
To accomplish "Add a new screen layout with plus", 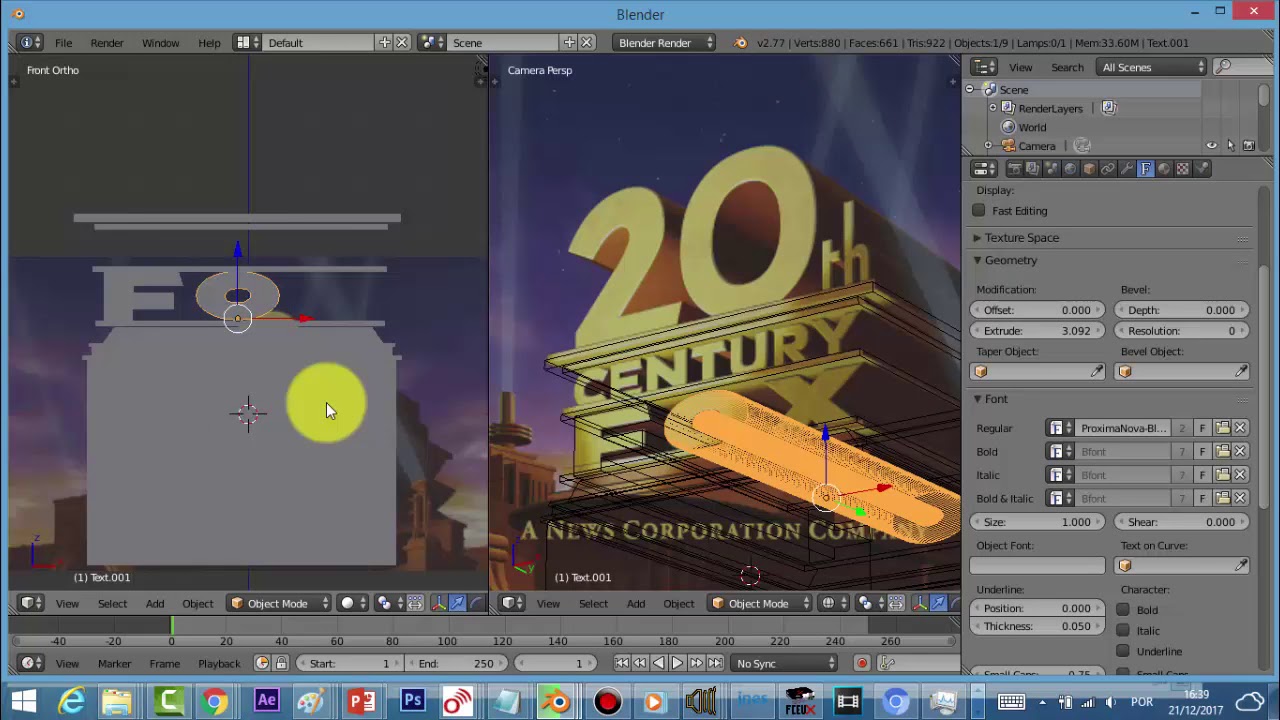I will (x=384, y=42).
